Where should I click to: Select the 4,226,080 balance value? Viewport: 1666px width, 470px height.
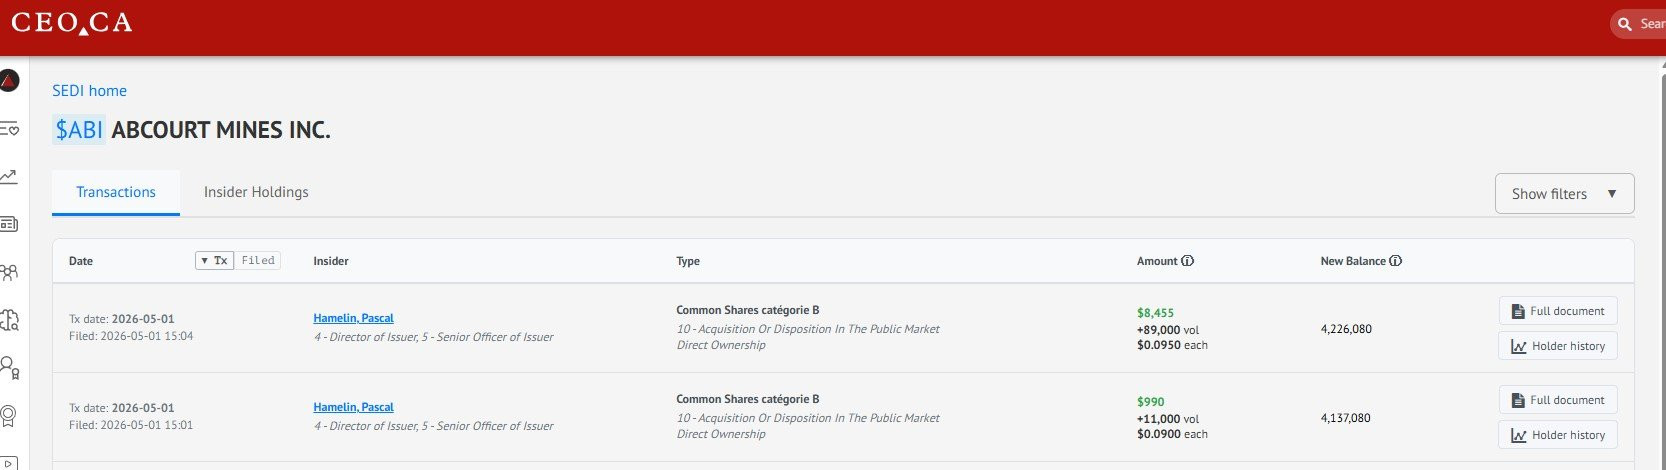tap(1346, 329)
